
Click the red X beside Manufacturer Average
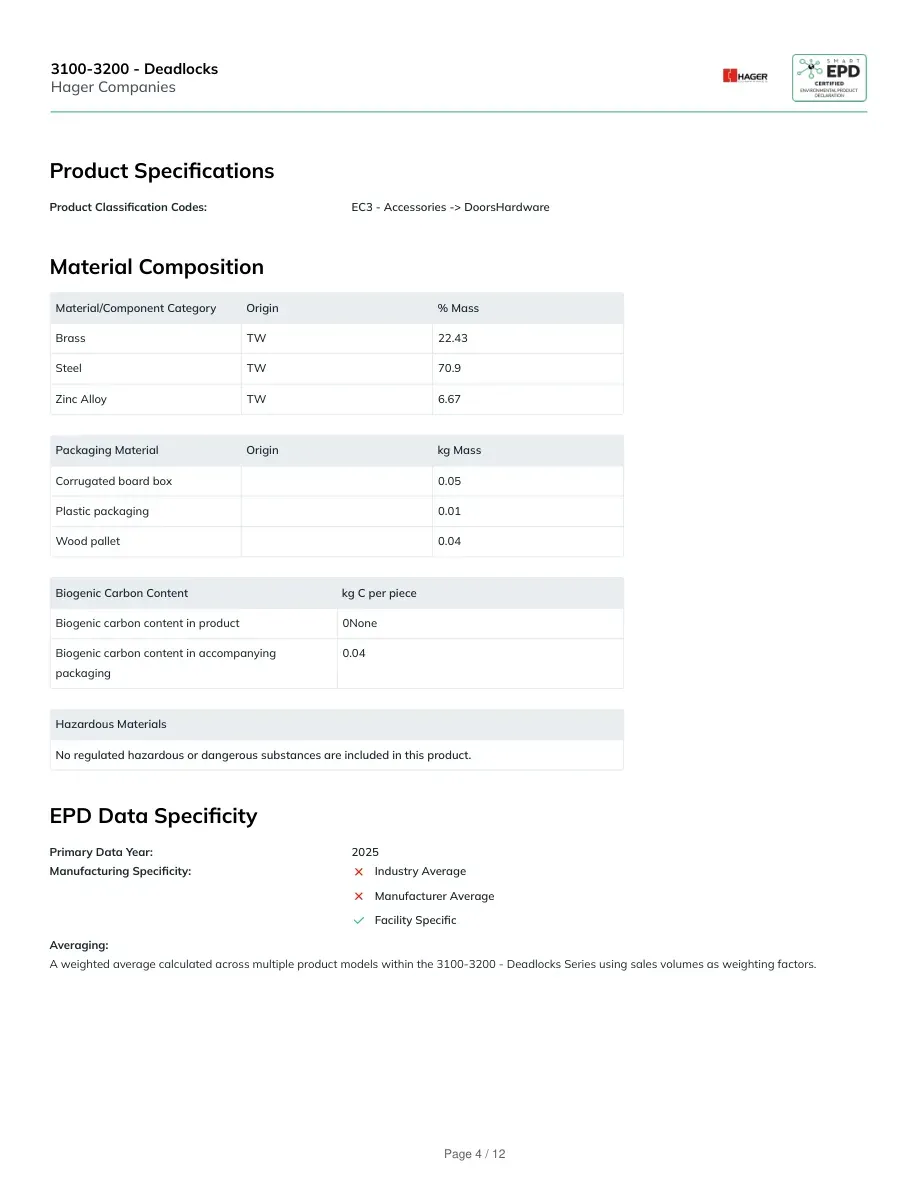coord(359,896)
